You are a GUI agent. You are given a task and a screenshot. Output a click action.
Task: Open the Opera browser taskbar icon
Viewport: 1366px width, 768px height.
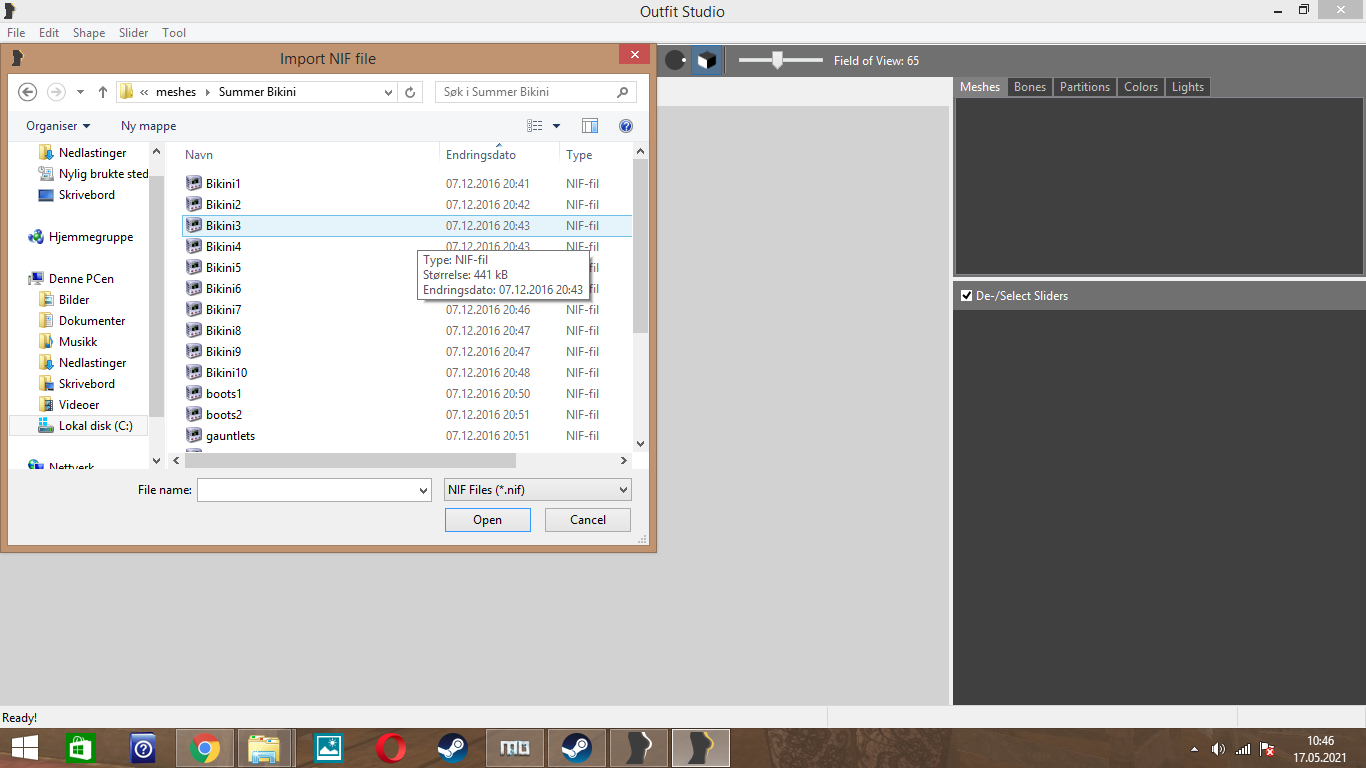[391, 748]
